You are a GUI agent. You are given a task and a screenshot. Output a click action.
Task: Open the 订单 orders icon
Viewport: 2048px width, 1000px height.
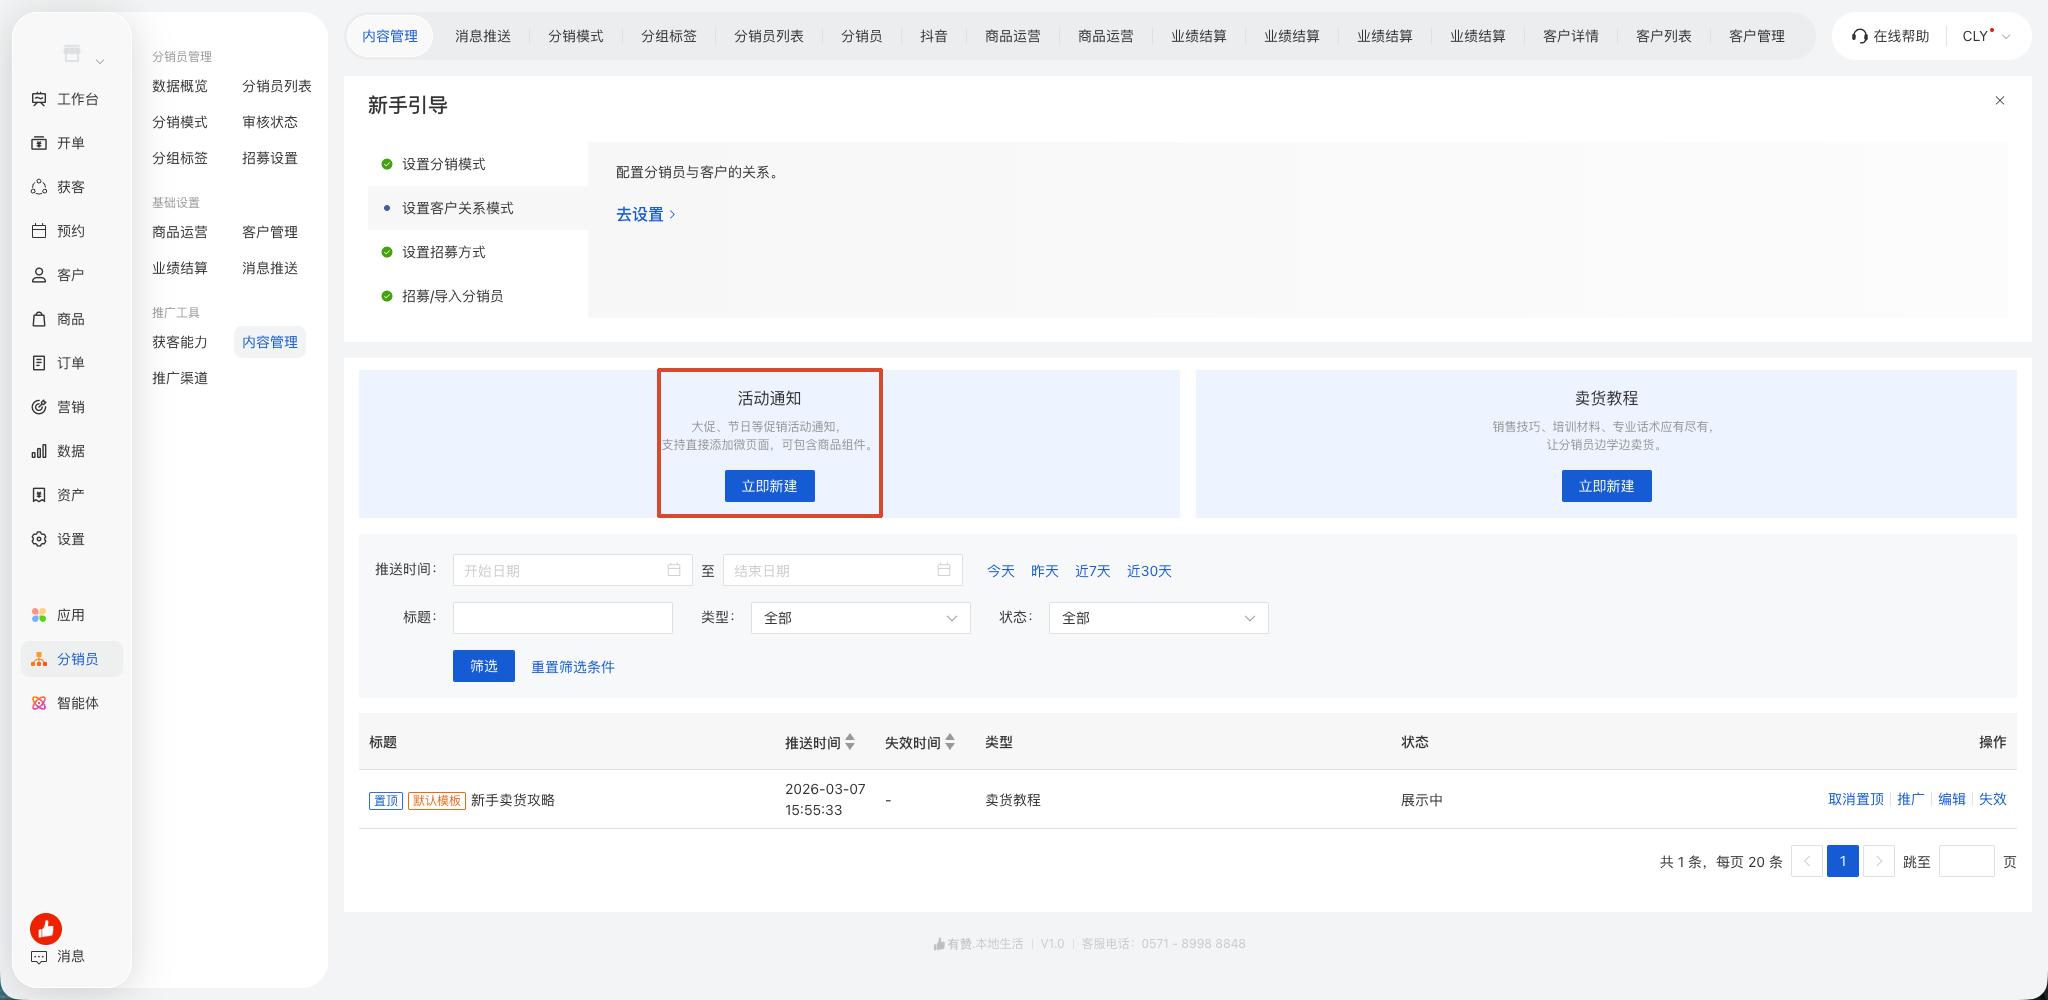pyautogui.click(x=39, y=363)
